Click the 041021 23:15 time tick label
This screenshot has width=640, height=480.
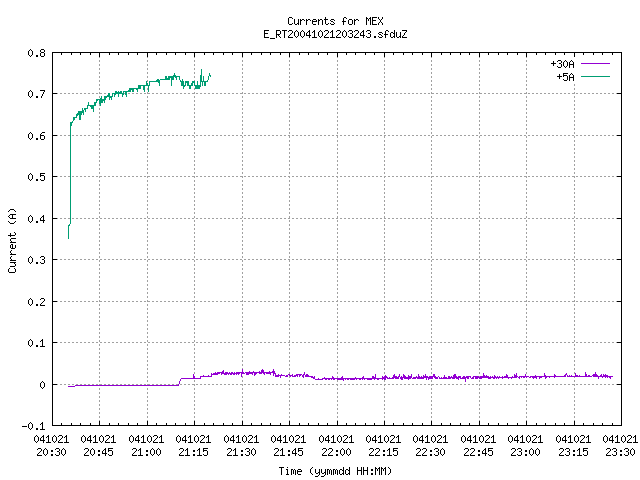click(x=573, y=446)
